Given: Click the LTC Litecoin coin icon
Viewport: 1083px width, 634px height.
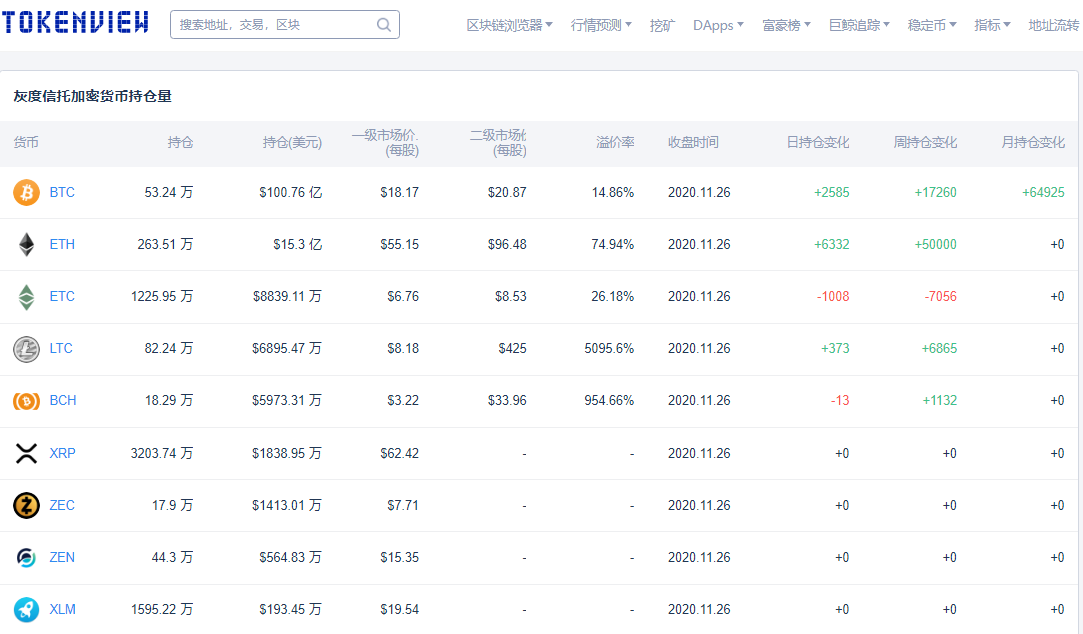Looking at the screenshot, I should (x=26, y=349).
